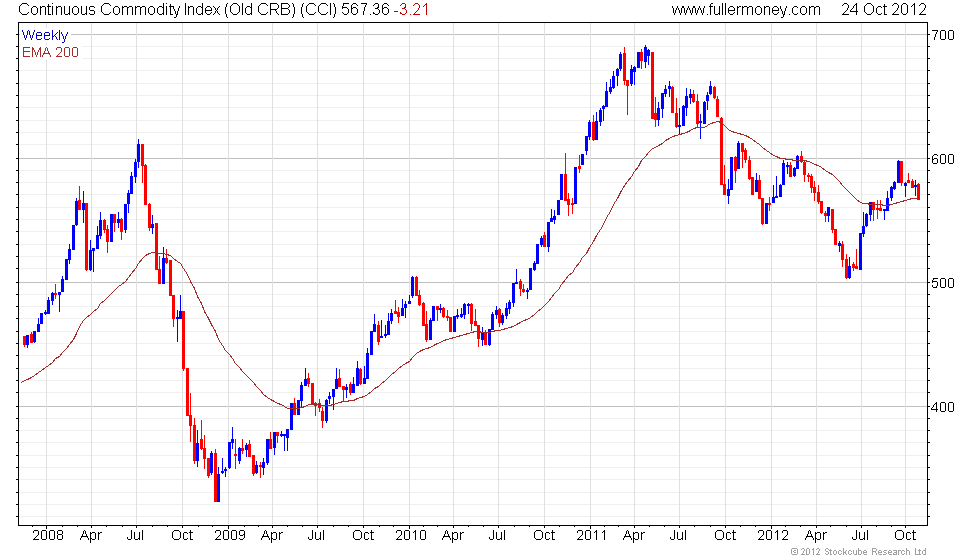Click the Oct label just before 2009

click(x=182, y=536)
